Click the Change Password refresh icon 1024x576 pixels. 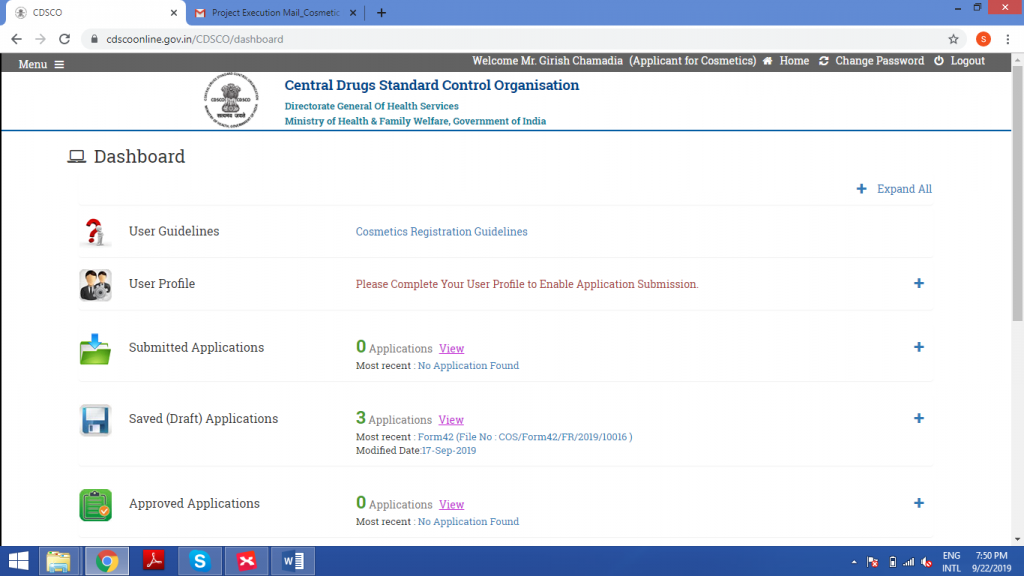(824, 61)
